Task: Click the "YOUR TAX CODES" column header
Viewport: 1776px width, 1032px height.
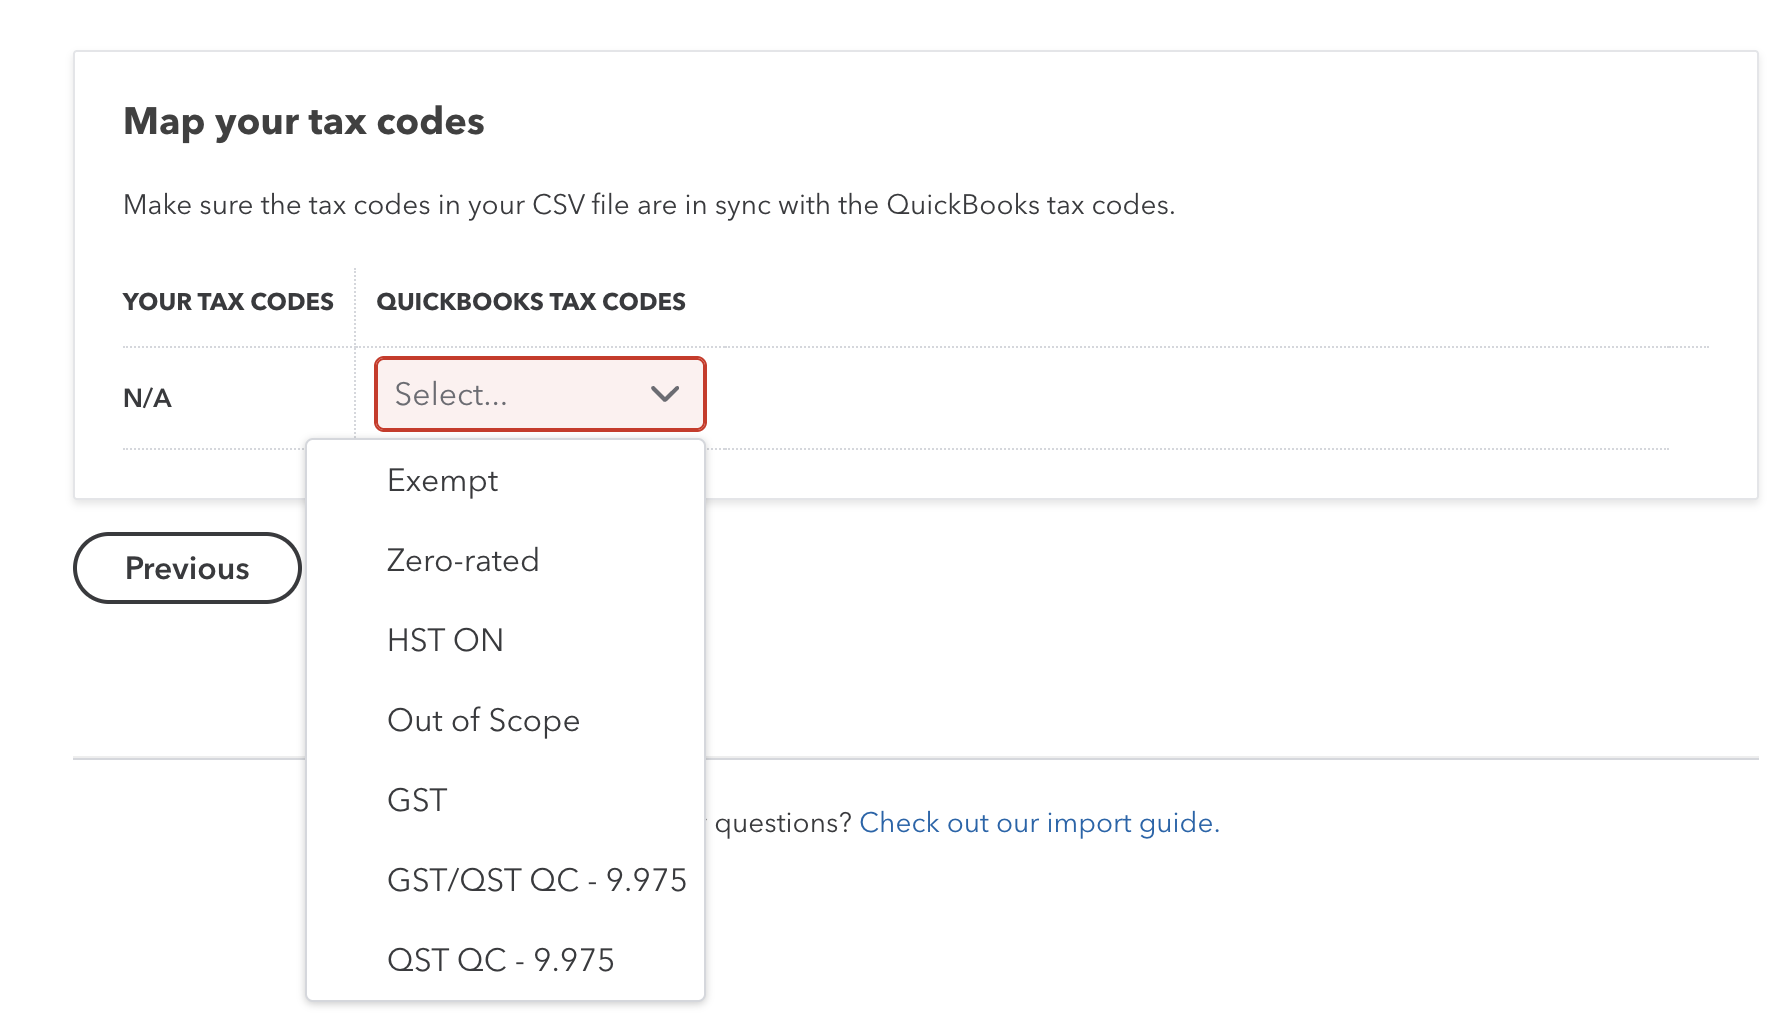Action: (228, 301)
